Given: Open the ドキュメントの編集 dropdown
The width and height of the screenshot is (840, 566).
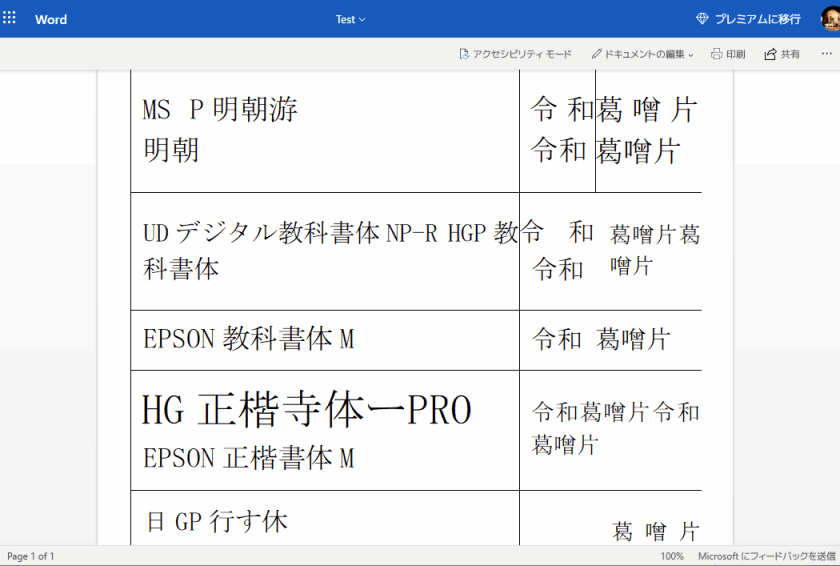Looking at the screenshot, I should tap(642, 54).
